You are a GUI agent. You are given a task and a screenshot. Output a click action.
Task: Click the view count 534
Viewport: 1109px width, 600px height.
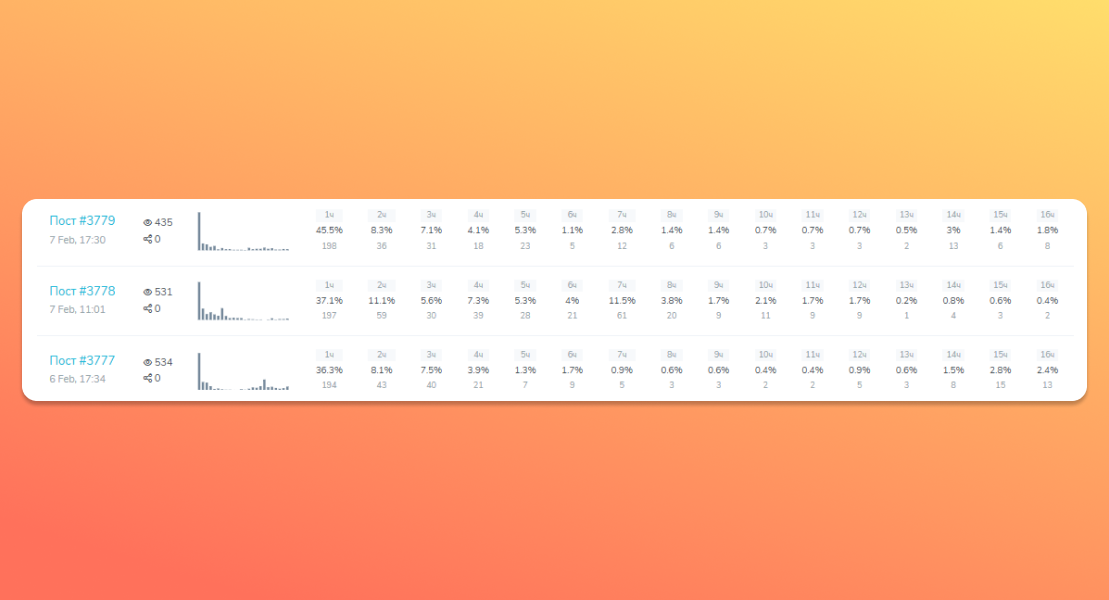tap(163, 362)
